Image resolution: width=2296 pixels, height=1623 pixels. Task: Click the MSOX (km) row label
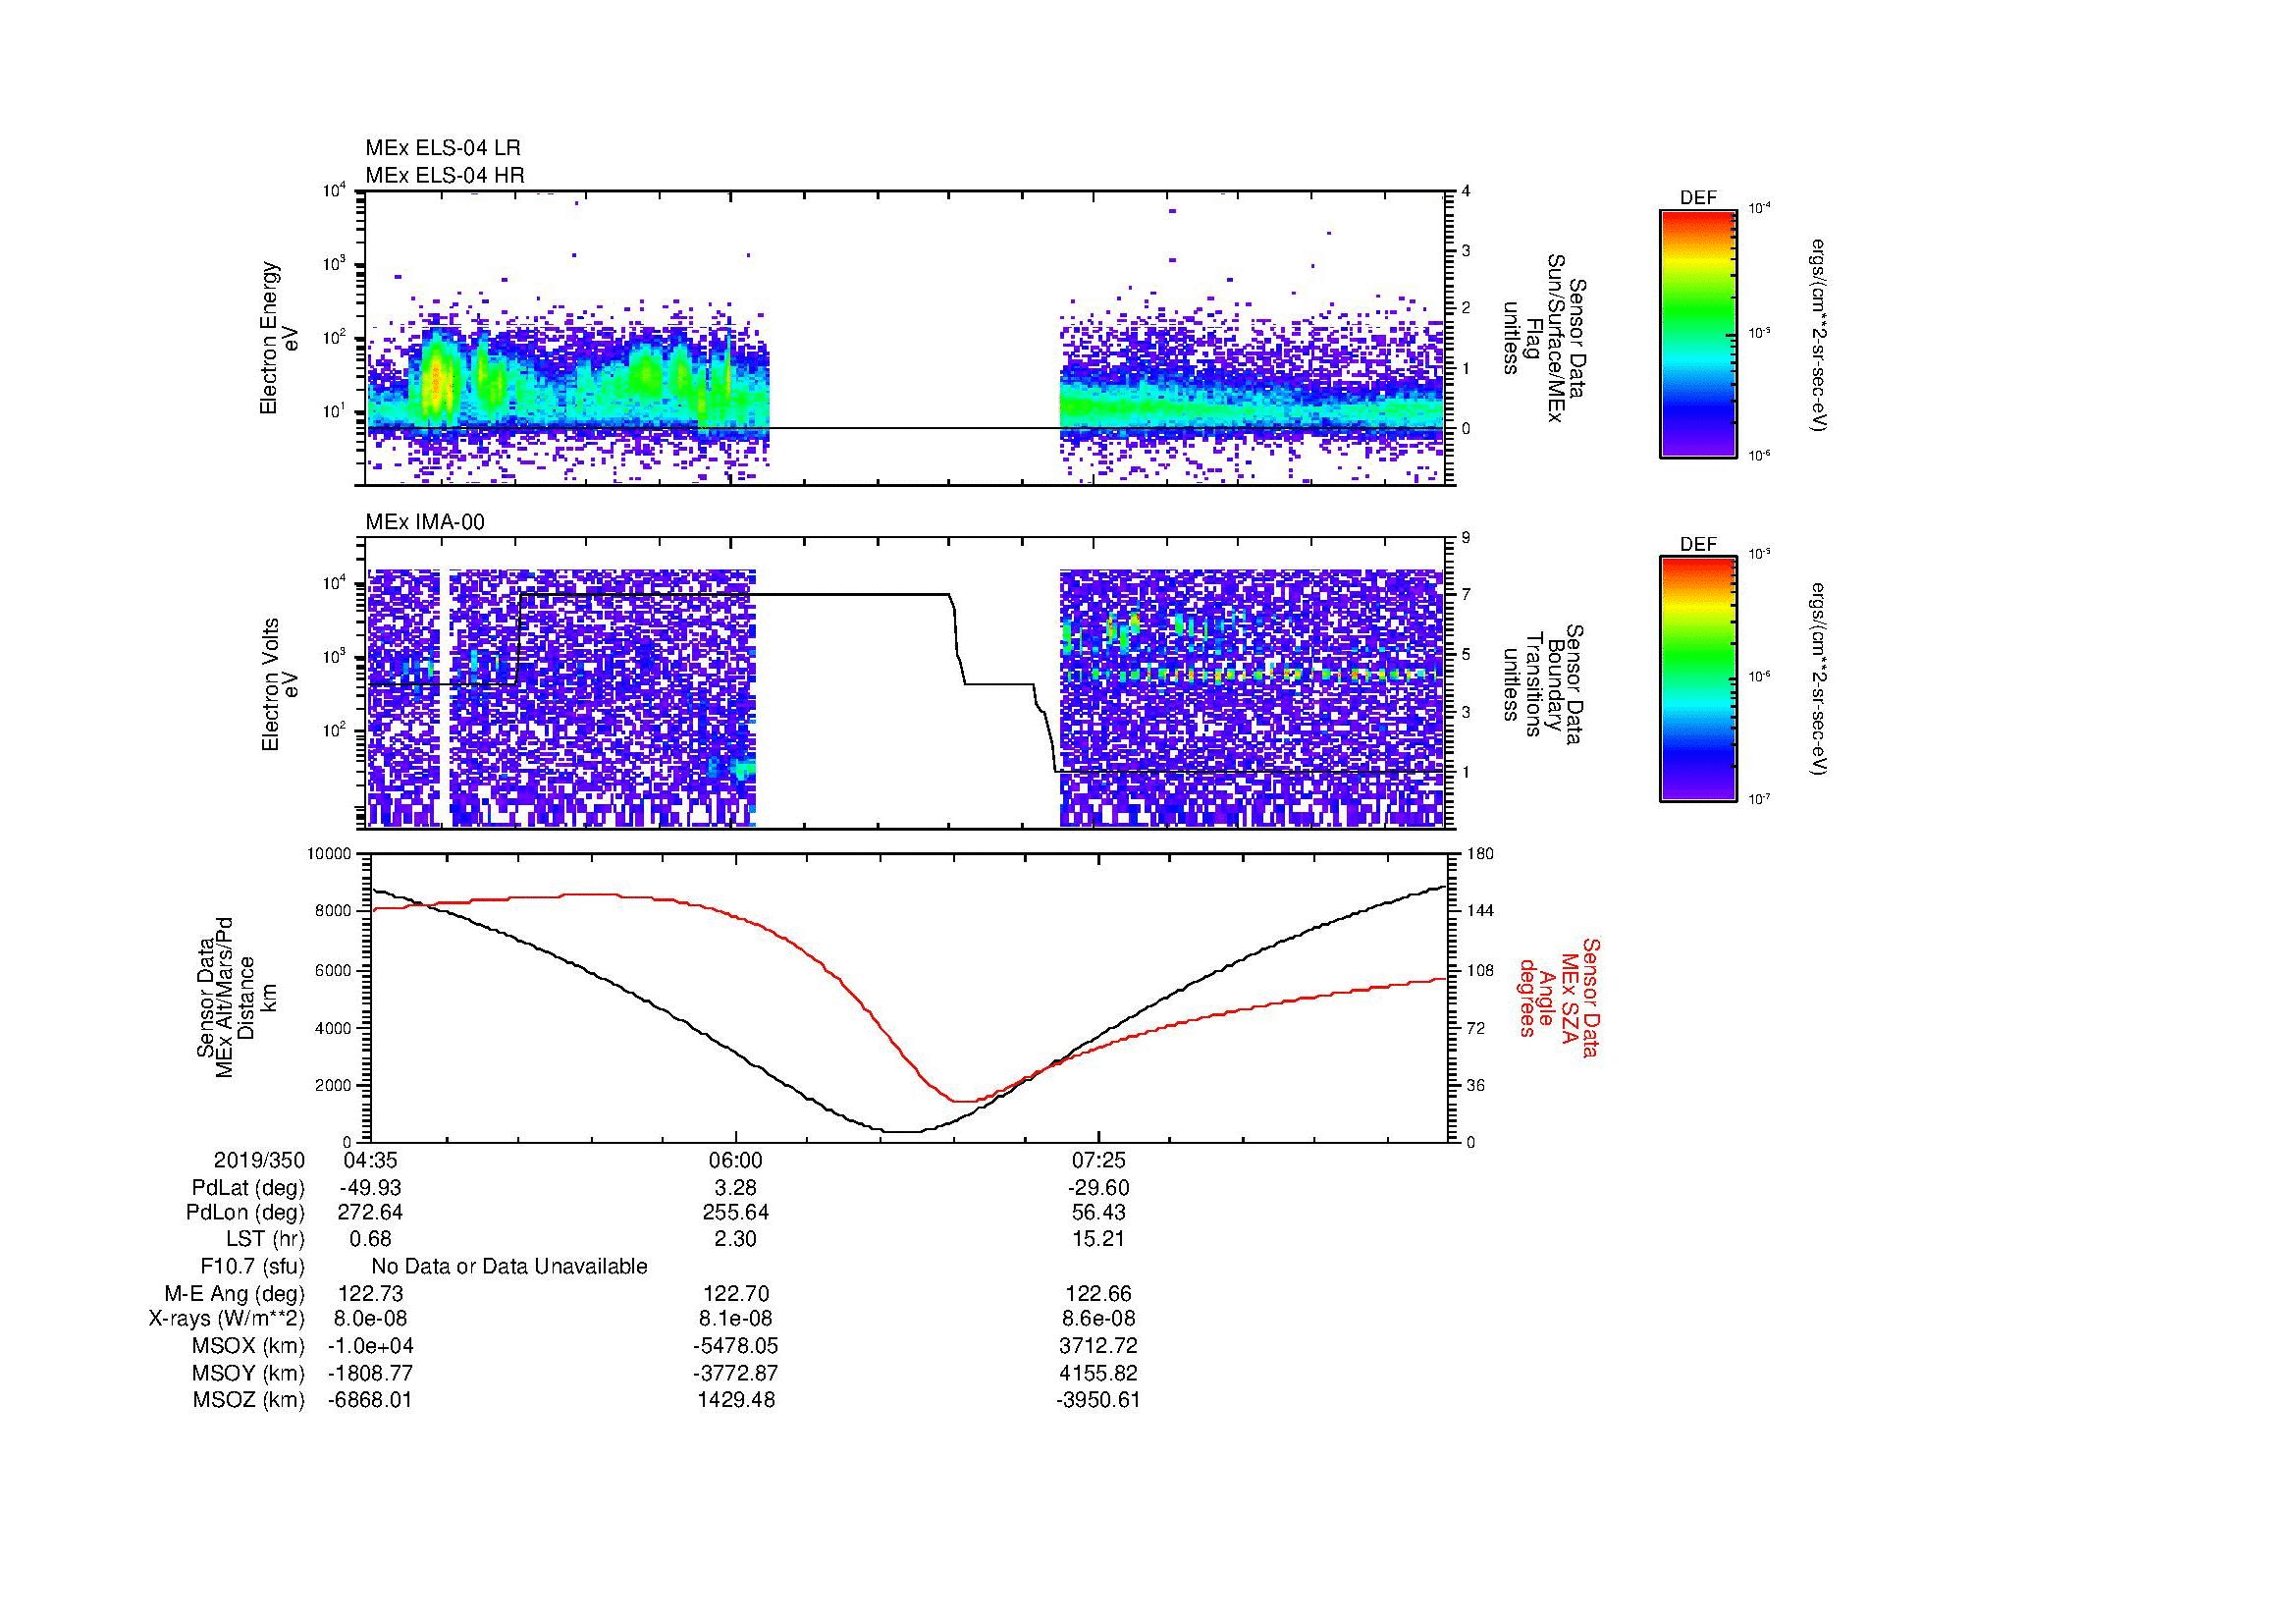point(248,1347)
